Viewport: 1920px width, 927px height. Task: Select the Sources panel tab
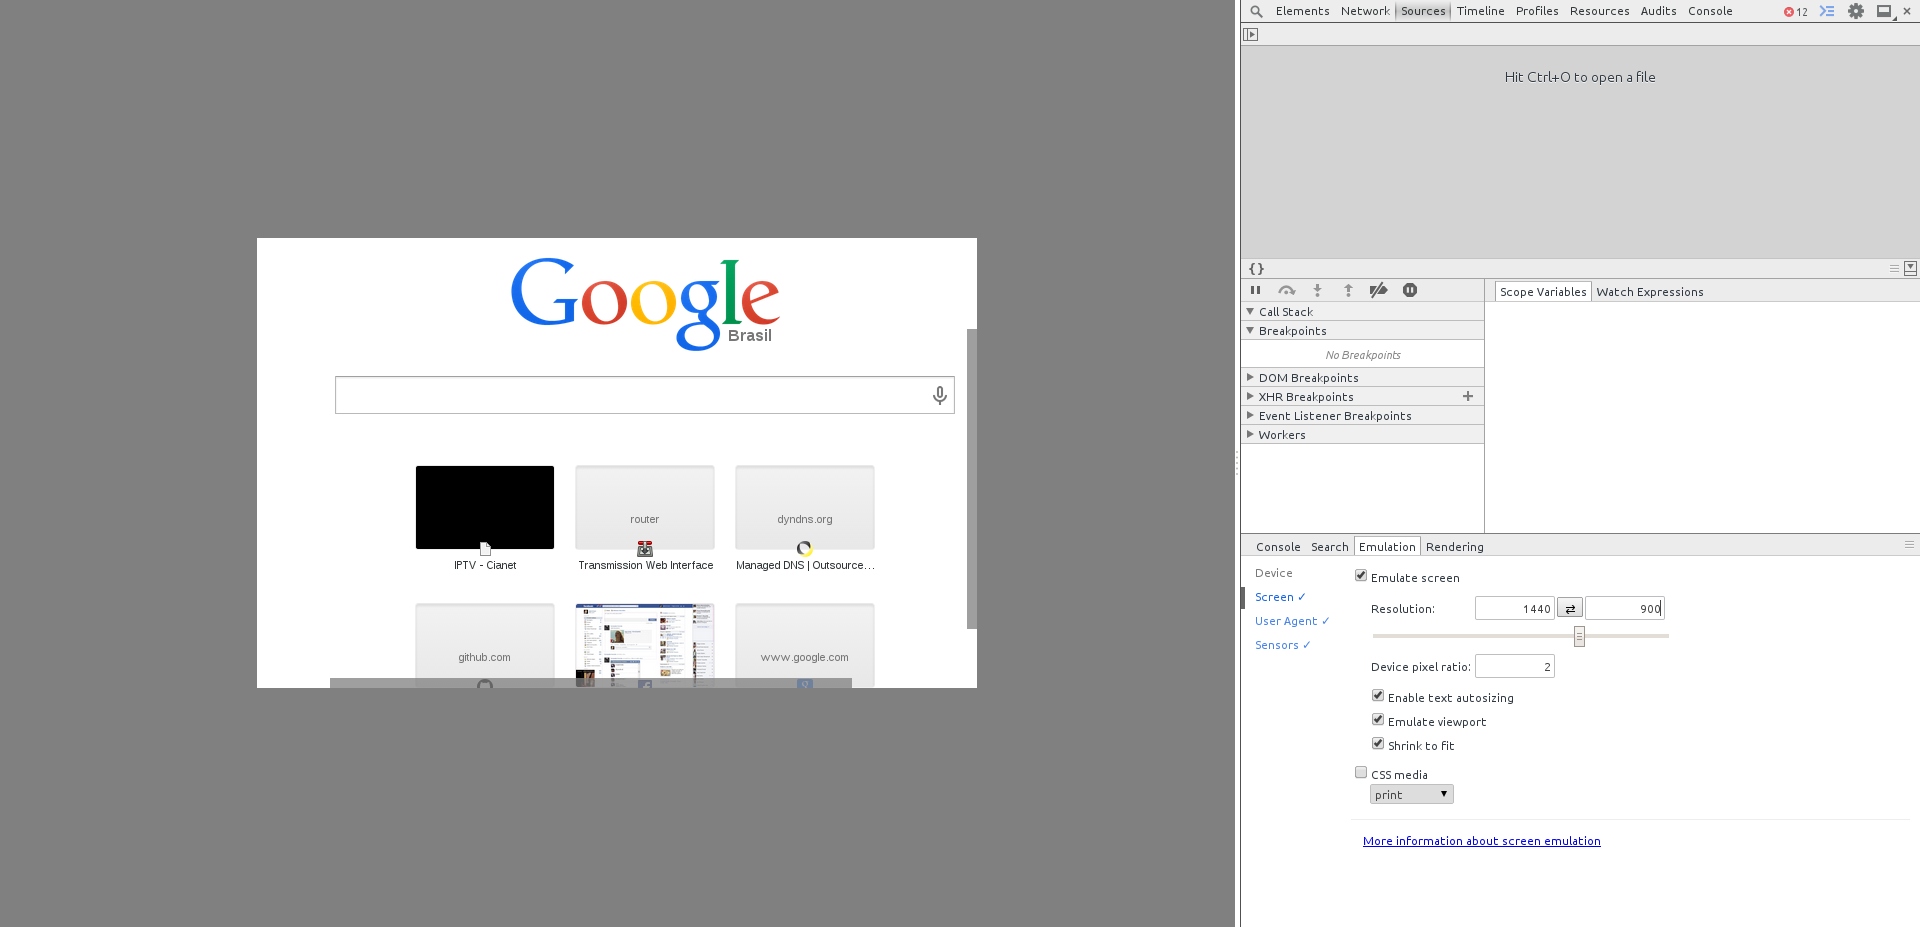click(x=1423, y=11)
